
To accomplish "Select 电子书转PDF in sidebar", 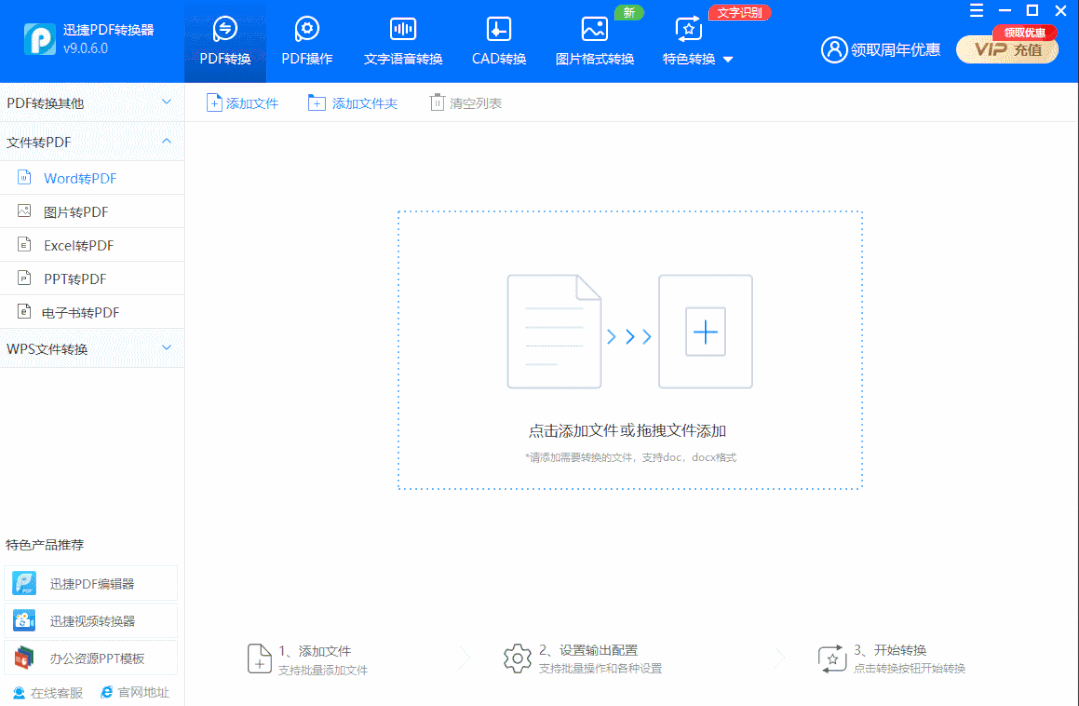I will point(92,312).
